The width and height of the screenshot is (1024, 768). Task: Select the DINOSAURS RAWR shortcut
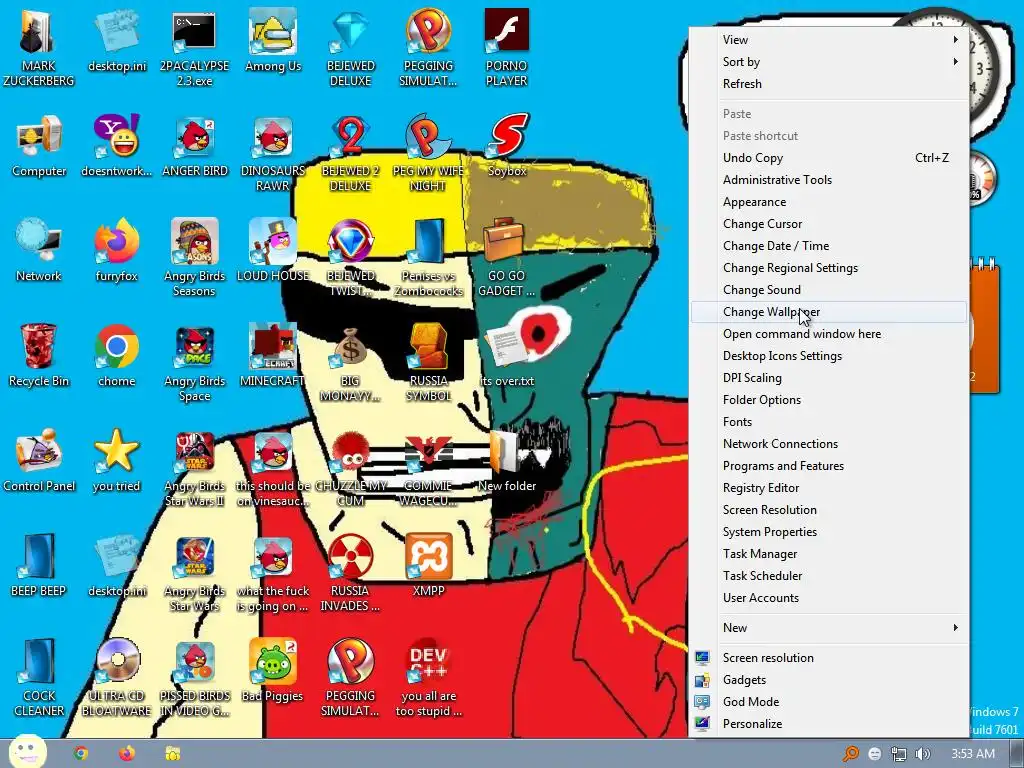tap(273, 153)
